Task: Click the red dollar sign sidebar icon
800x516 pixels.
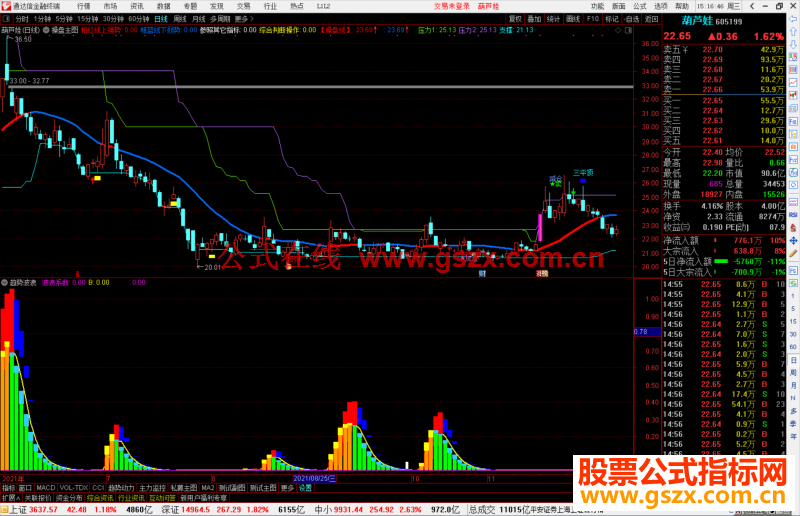Action: [793, 227]
